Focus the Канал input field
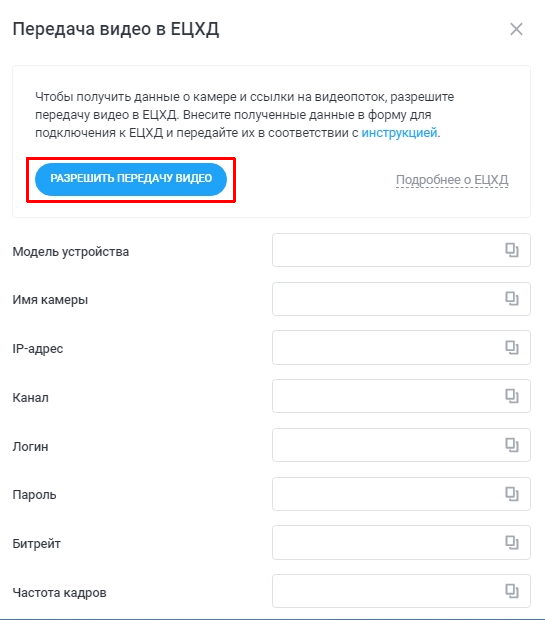 pyautogui.click(x=401, y=396)
